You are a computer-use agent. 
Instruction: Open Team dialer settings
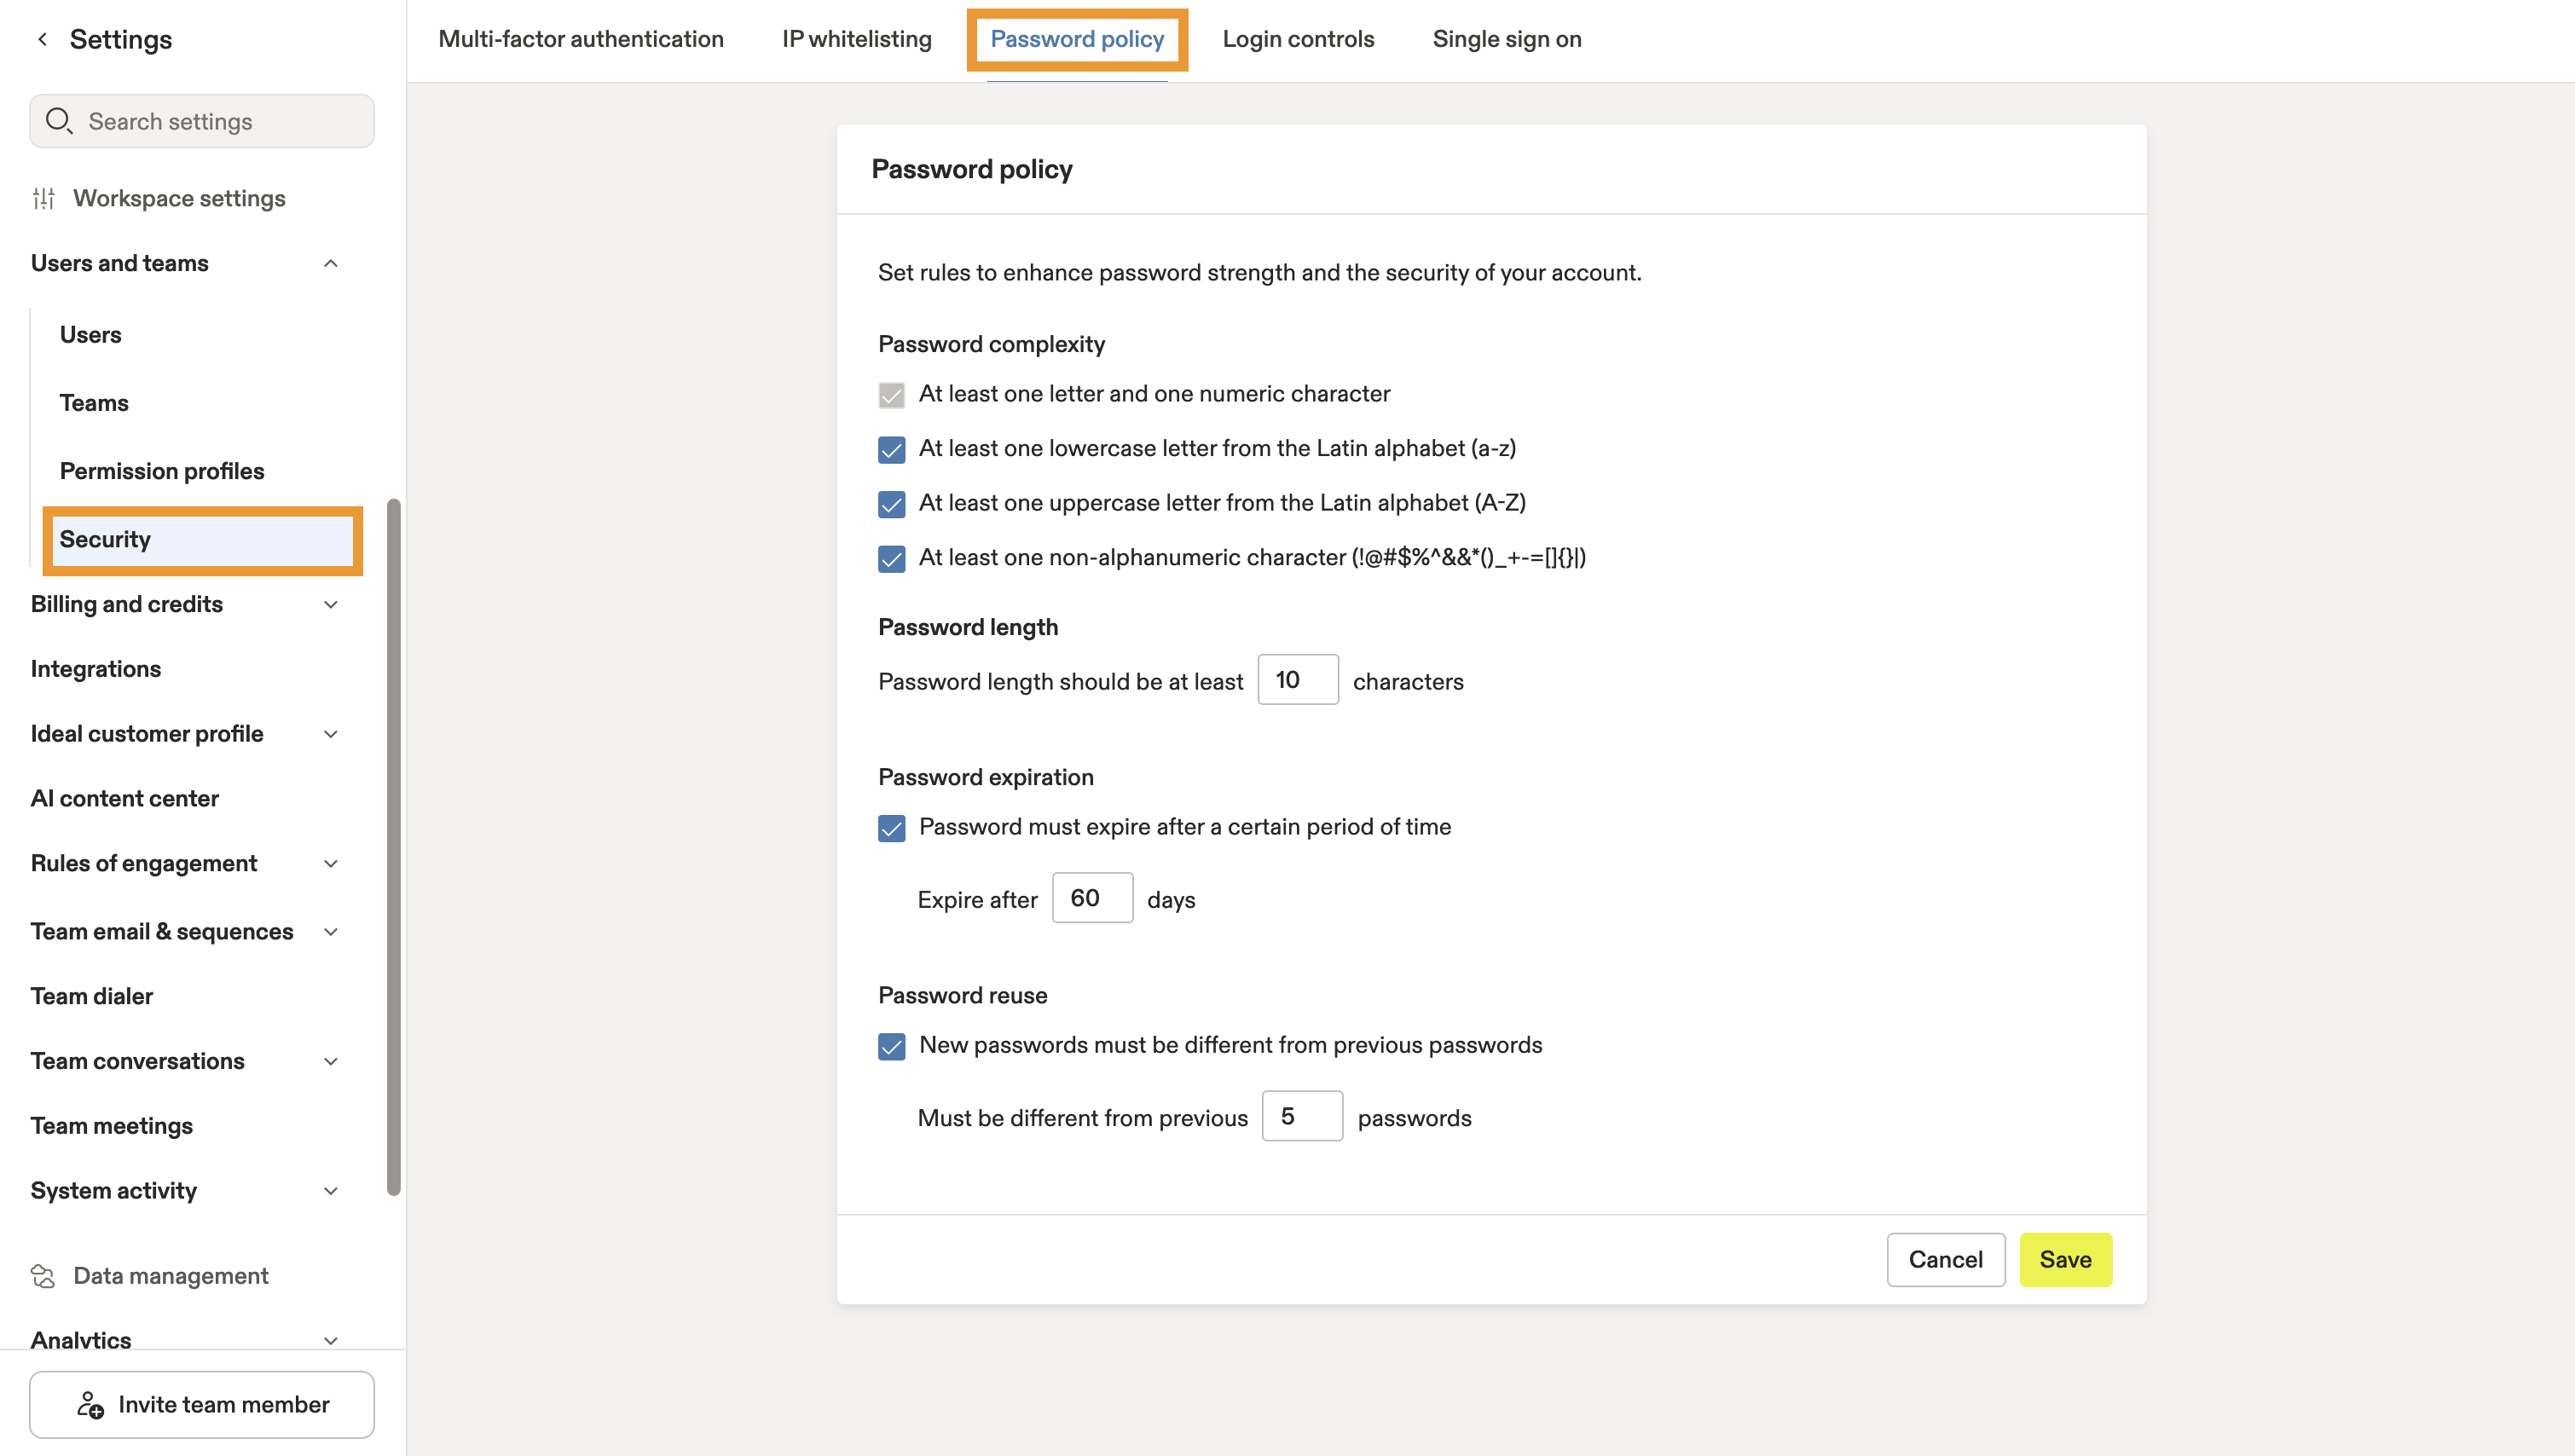92,996
